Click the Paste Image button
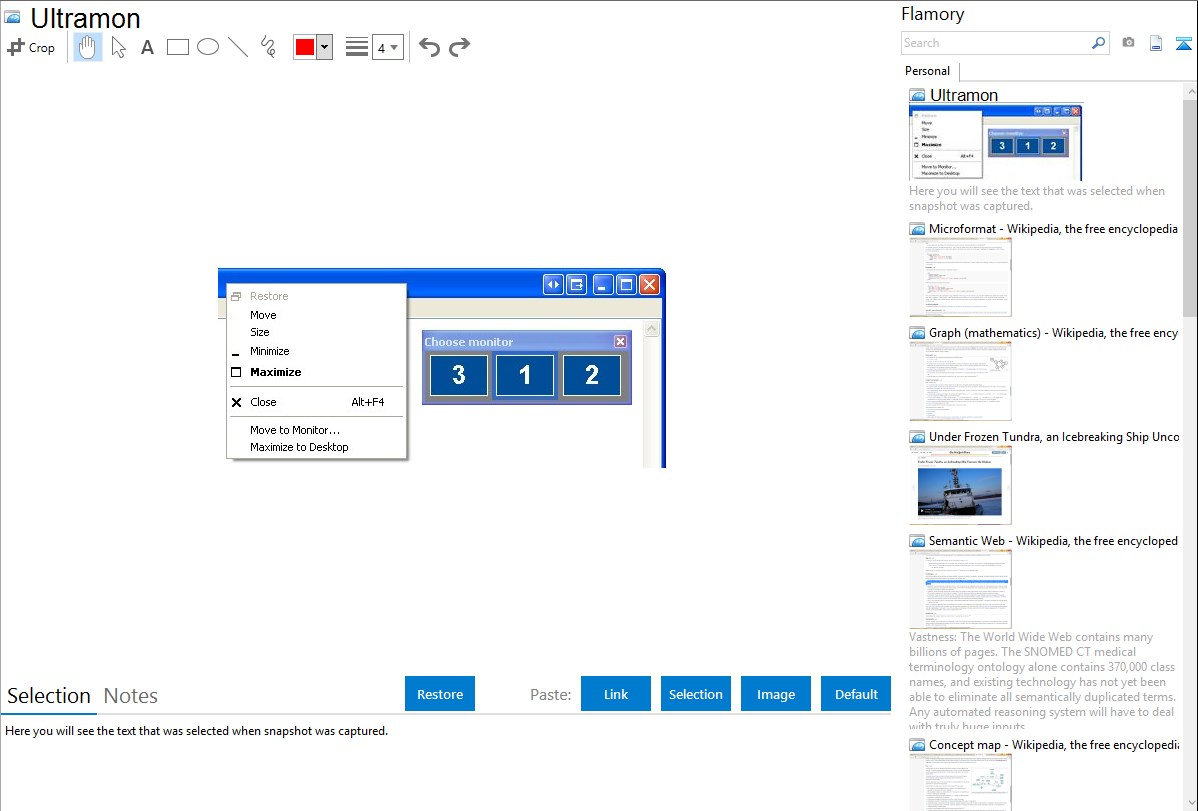 pos(775,694)
